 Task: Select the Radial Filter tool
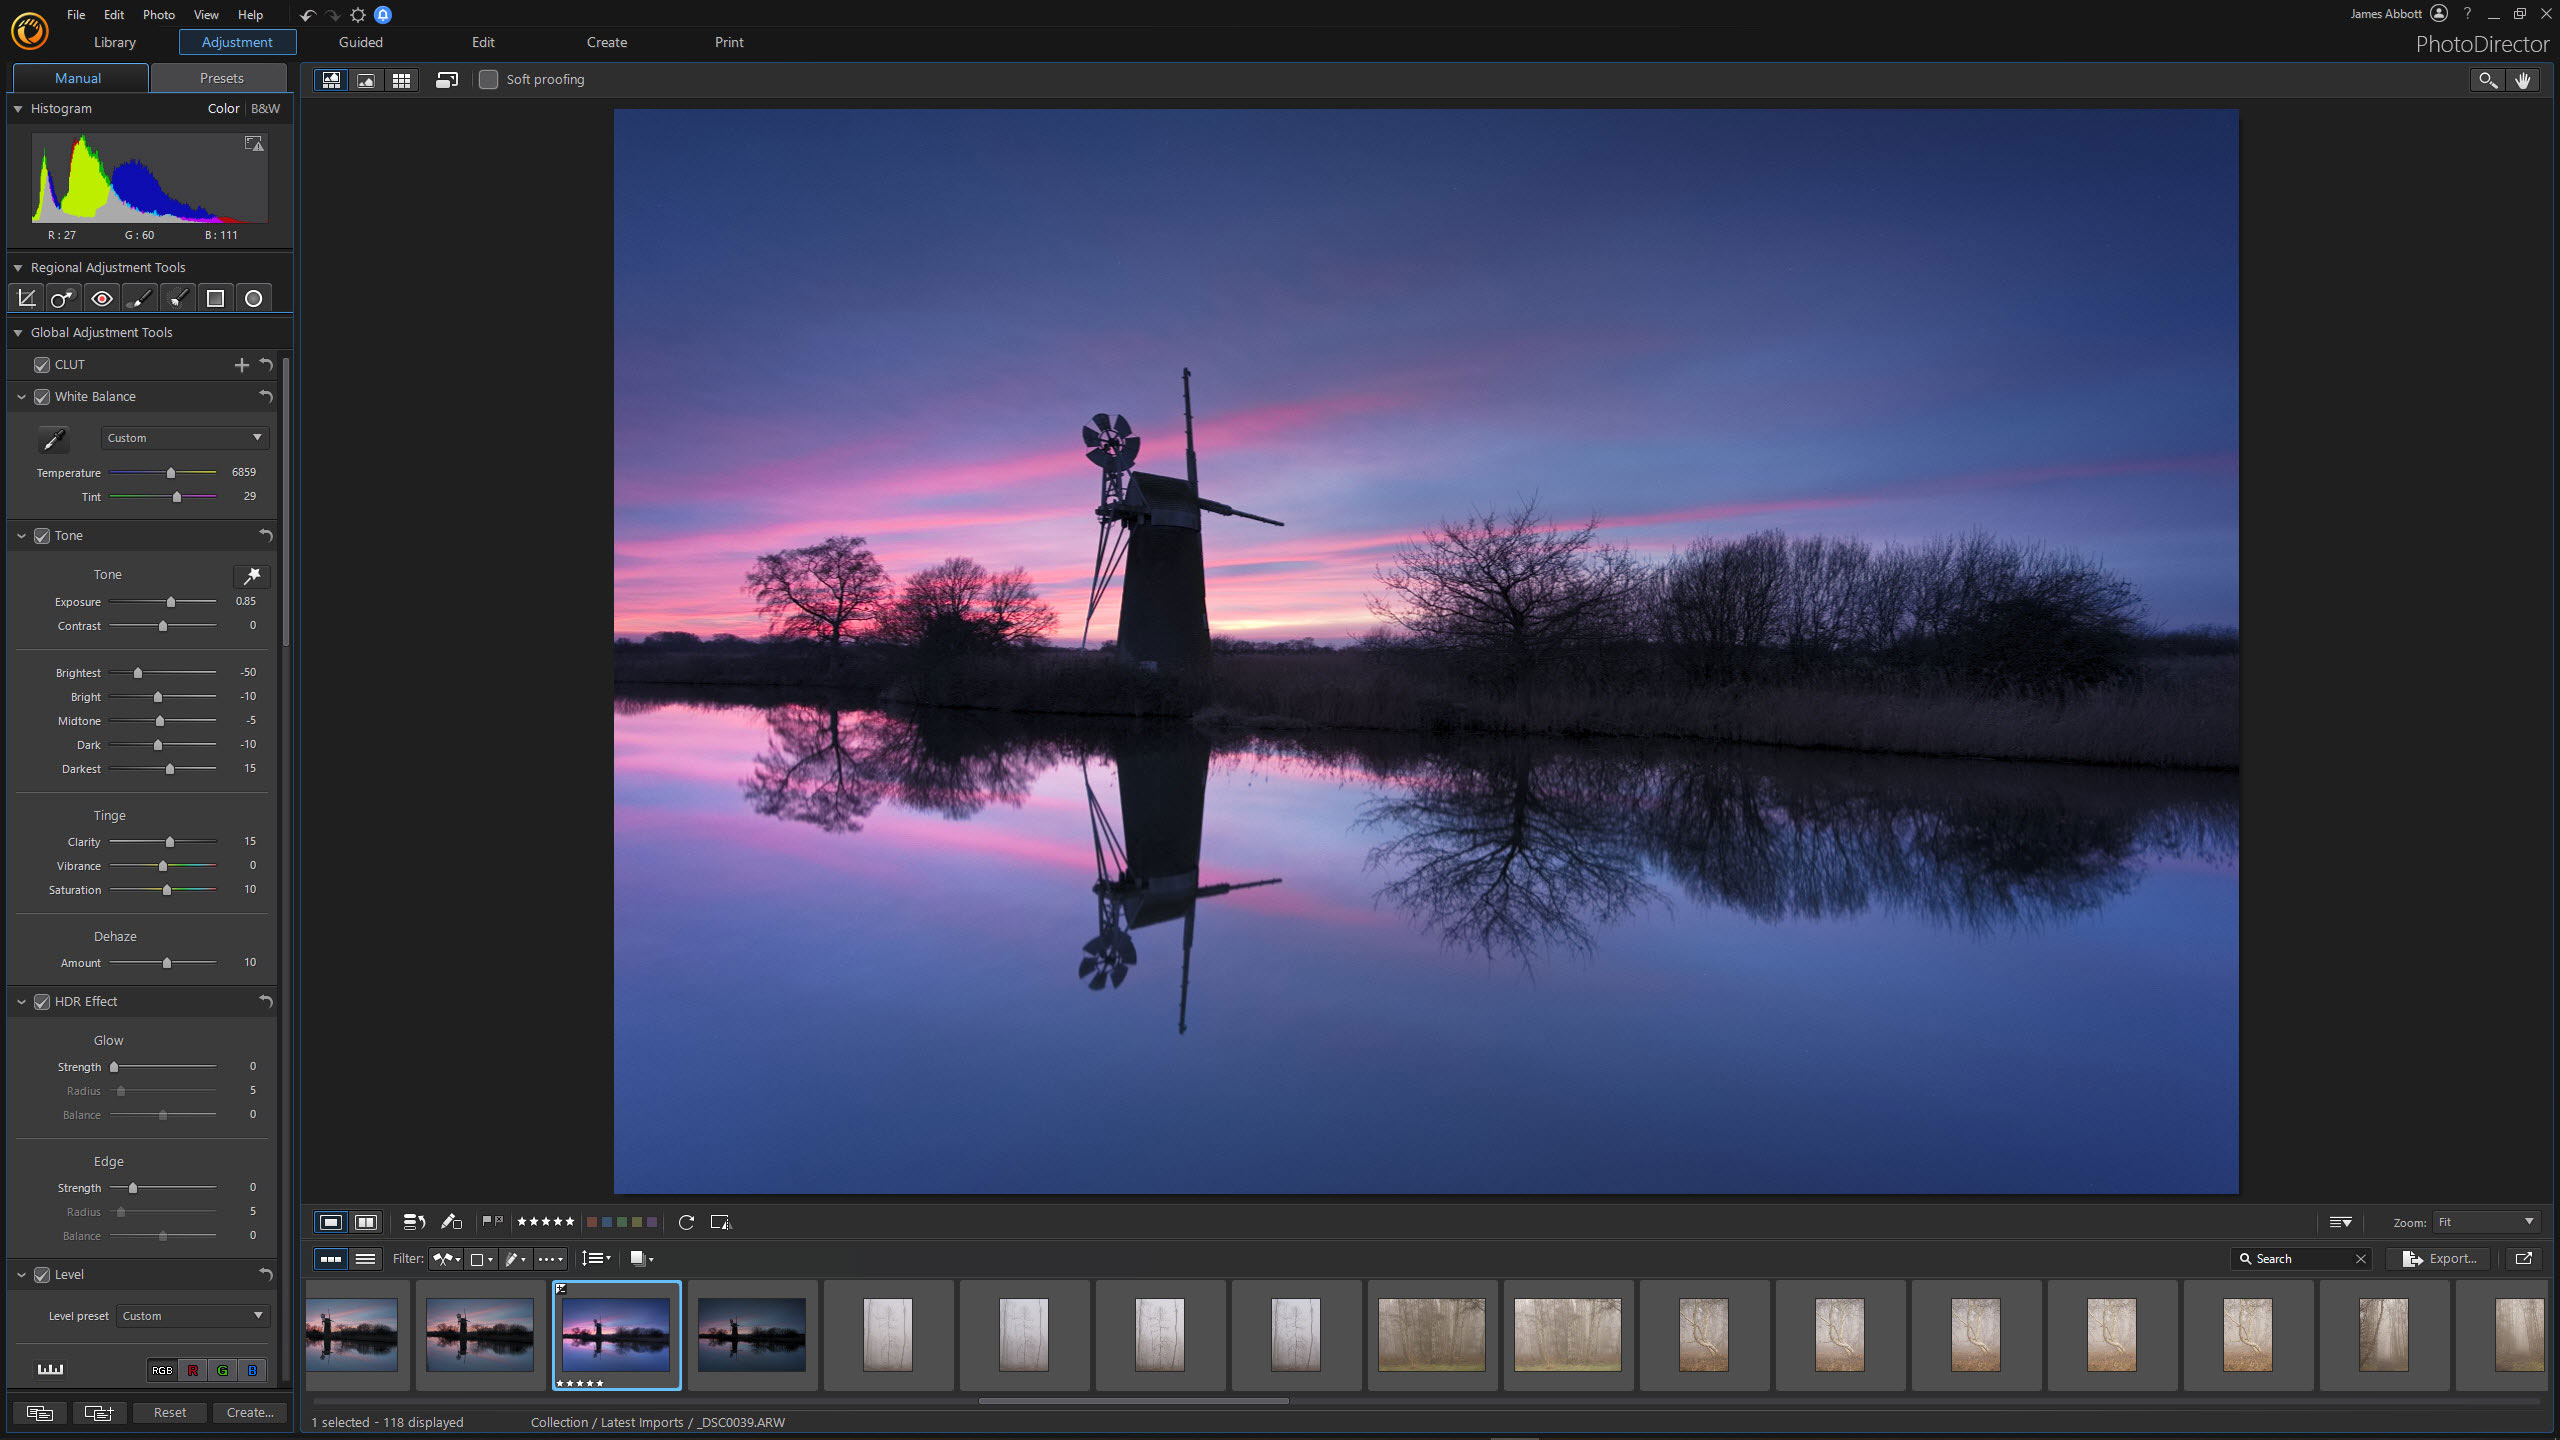(253, 297)
